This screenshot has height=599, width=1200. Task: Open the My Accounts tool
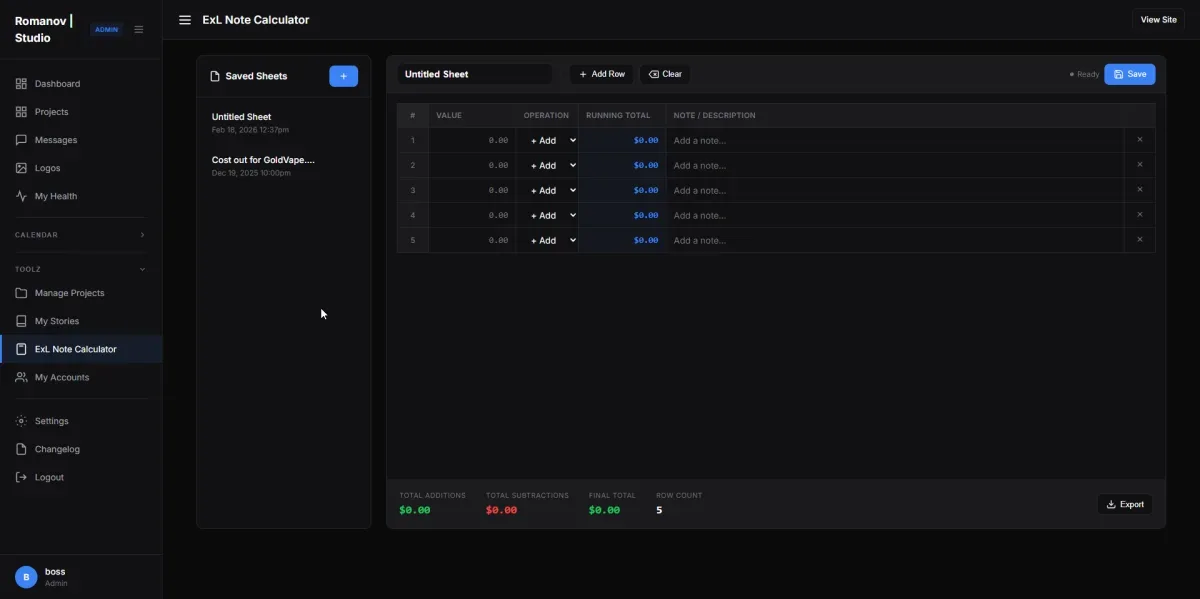coord(61,377)
